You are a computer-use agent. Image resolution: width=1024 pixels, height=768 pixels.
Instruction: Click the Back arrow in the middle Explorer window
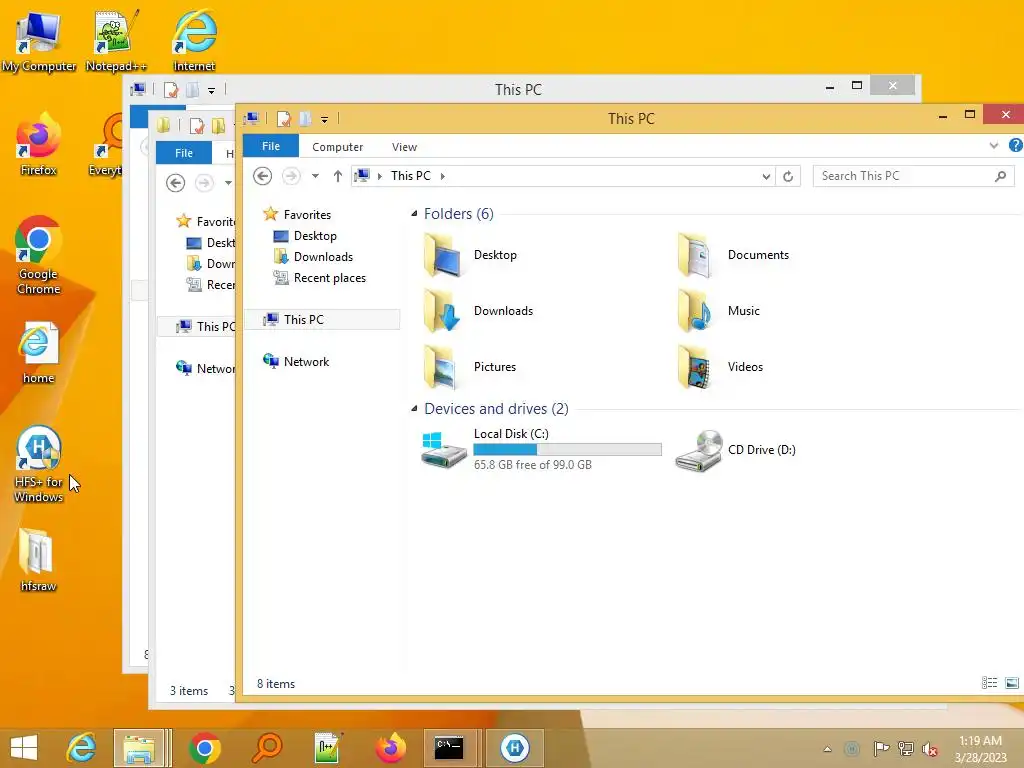click(175, 183)
